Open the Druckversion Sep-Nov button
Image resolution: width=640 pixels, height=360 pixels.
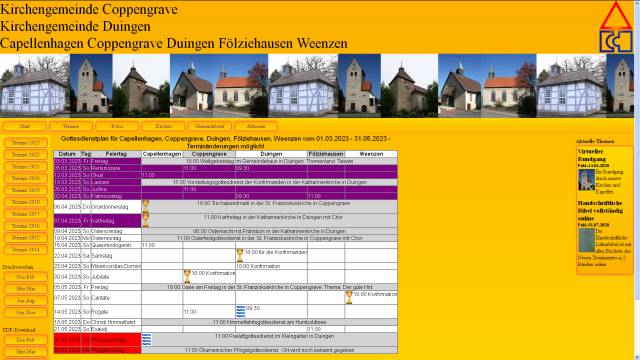coord(26,312)
